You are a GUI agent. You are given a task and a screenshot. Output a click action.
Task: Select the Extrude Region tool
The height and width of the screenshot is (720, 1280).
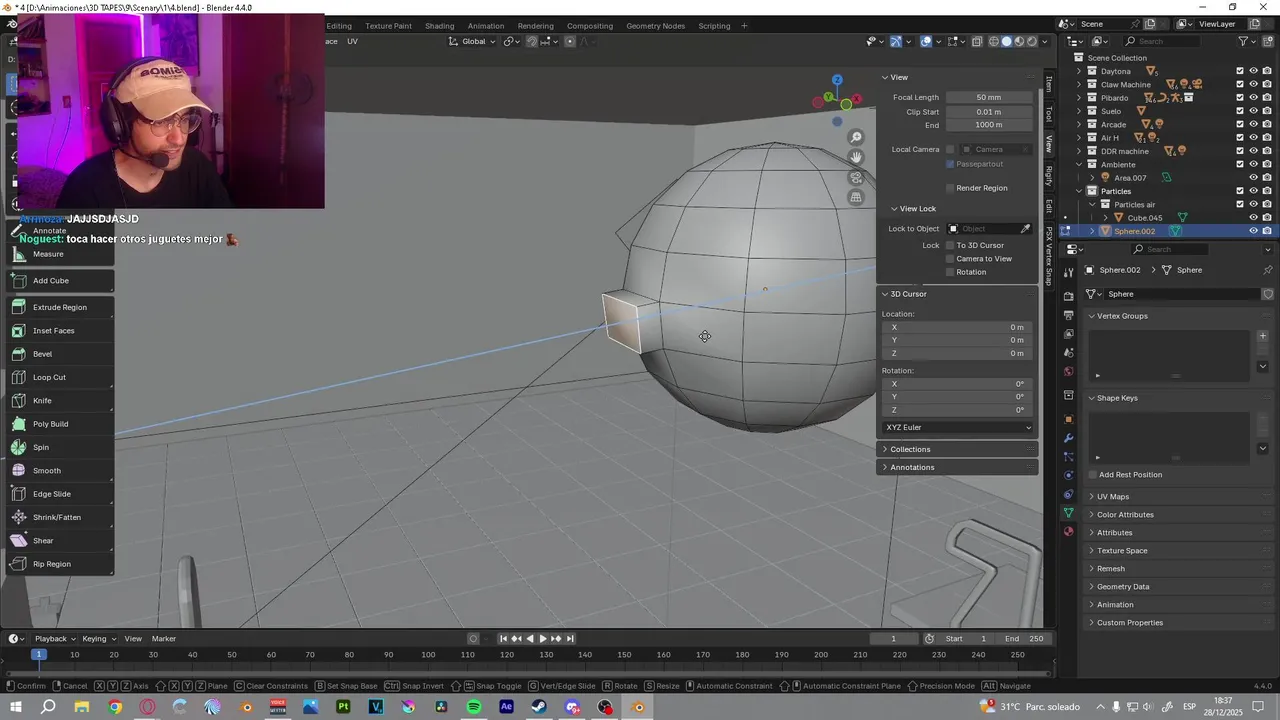(x=59, y=307)
